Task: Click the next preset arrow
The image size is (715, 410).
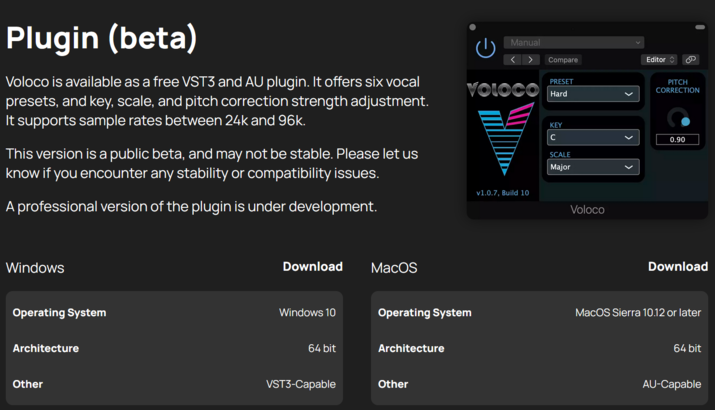Action: click(531, 60)
